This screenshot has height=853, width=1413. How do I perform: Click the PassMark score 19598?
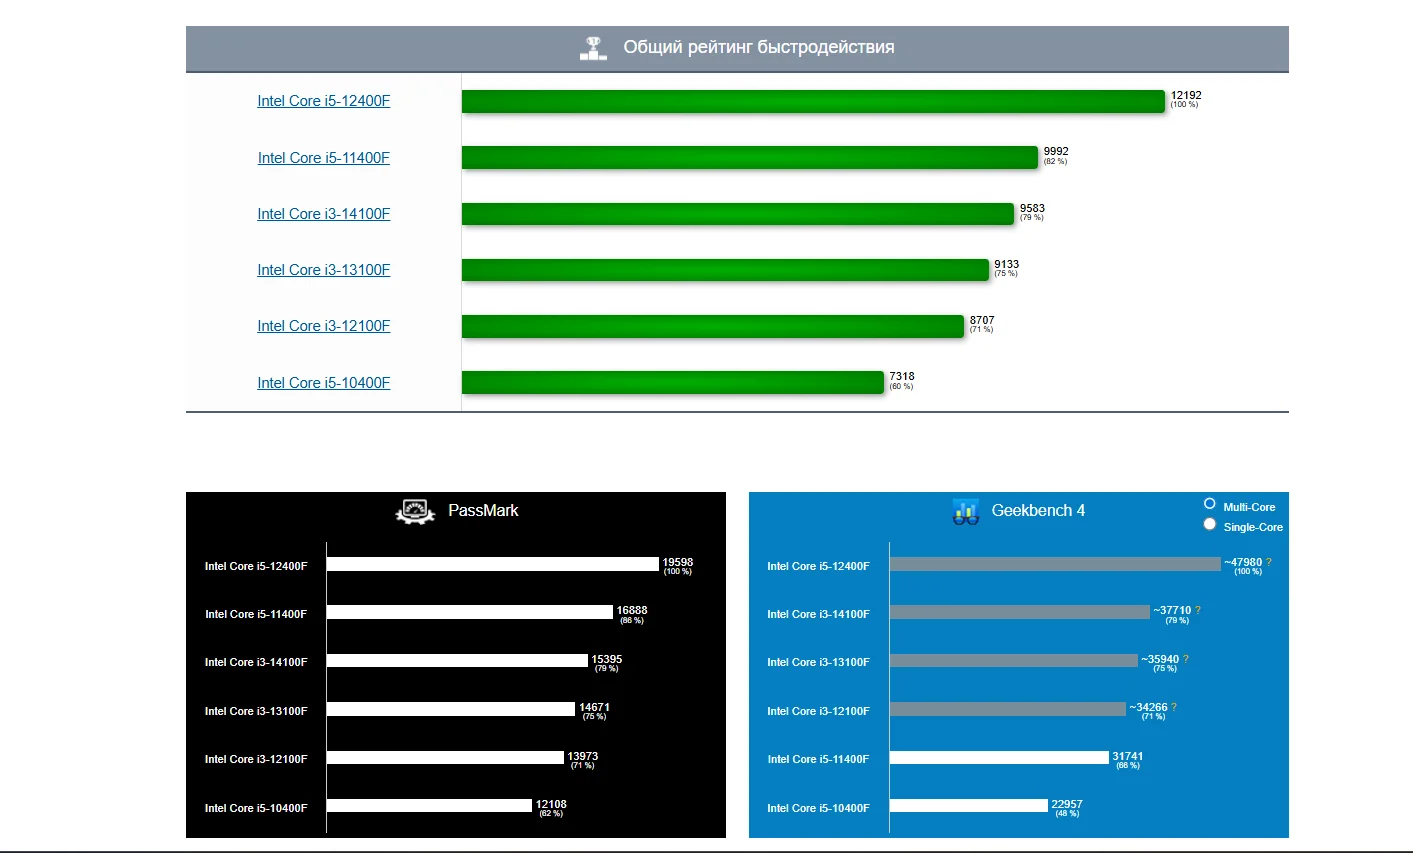tap(678, 562)
